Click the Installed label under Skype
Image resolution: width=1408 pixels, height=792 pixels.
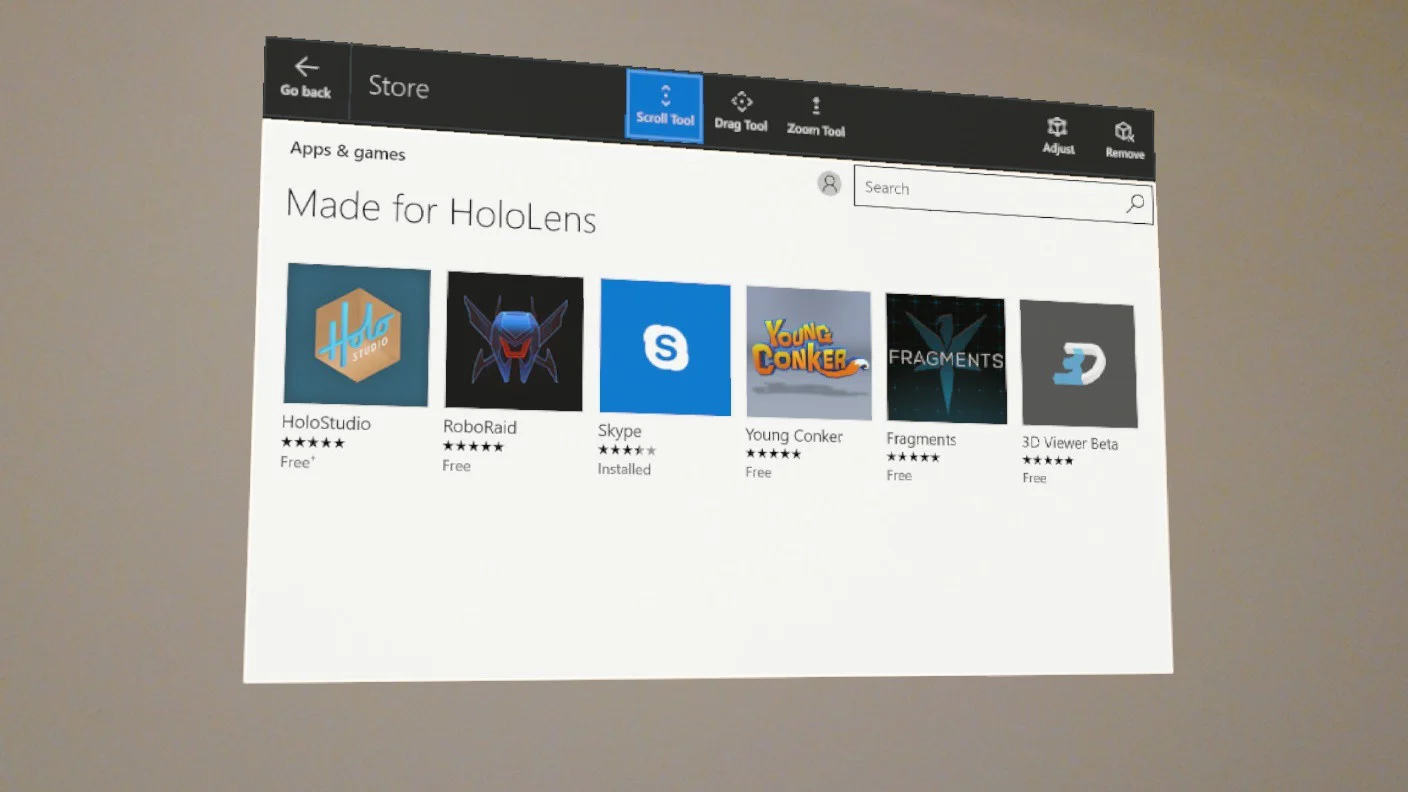[624, 469]
